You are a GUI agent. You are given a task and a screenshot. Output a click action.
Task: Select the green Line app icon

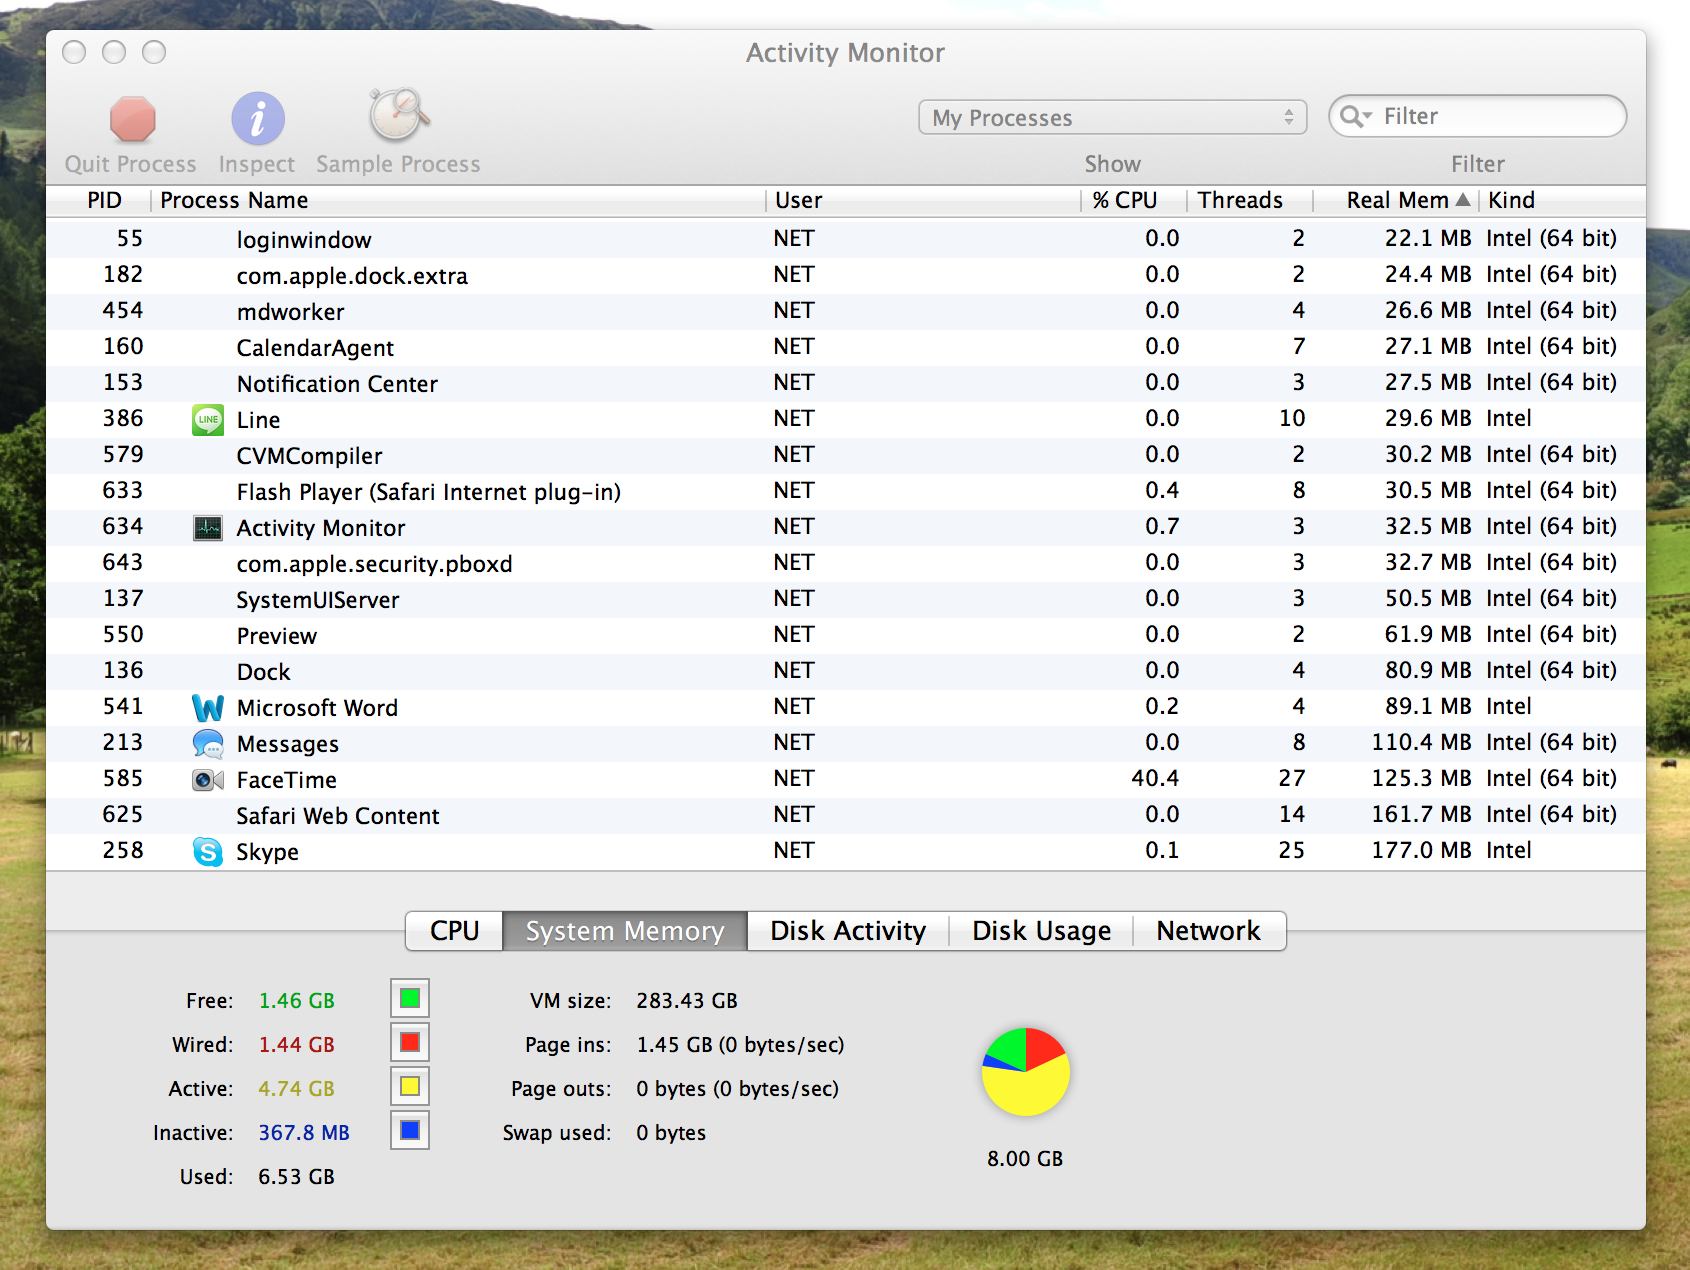(x=207, y=420)
